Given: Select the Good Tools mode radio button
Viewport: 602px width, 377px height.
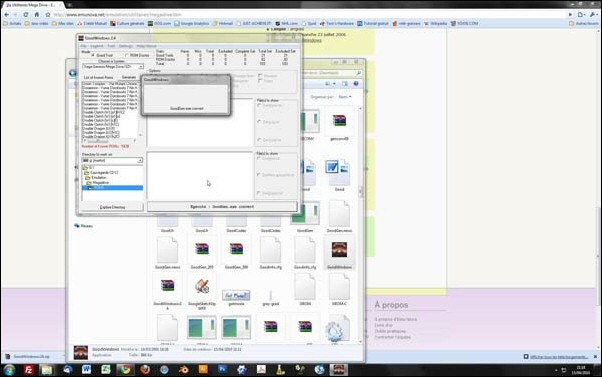Looking at the screenshot, I should pyautogui.click(x=93, y=55).
